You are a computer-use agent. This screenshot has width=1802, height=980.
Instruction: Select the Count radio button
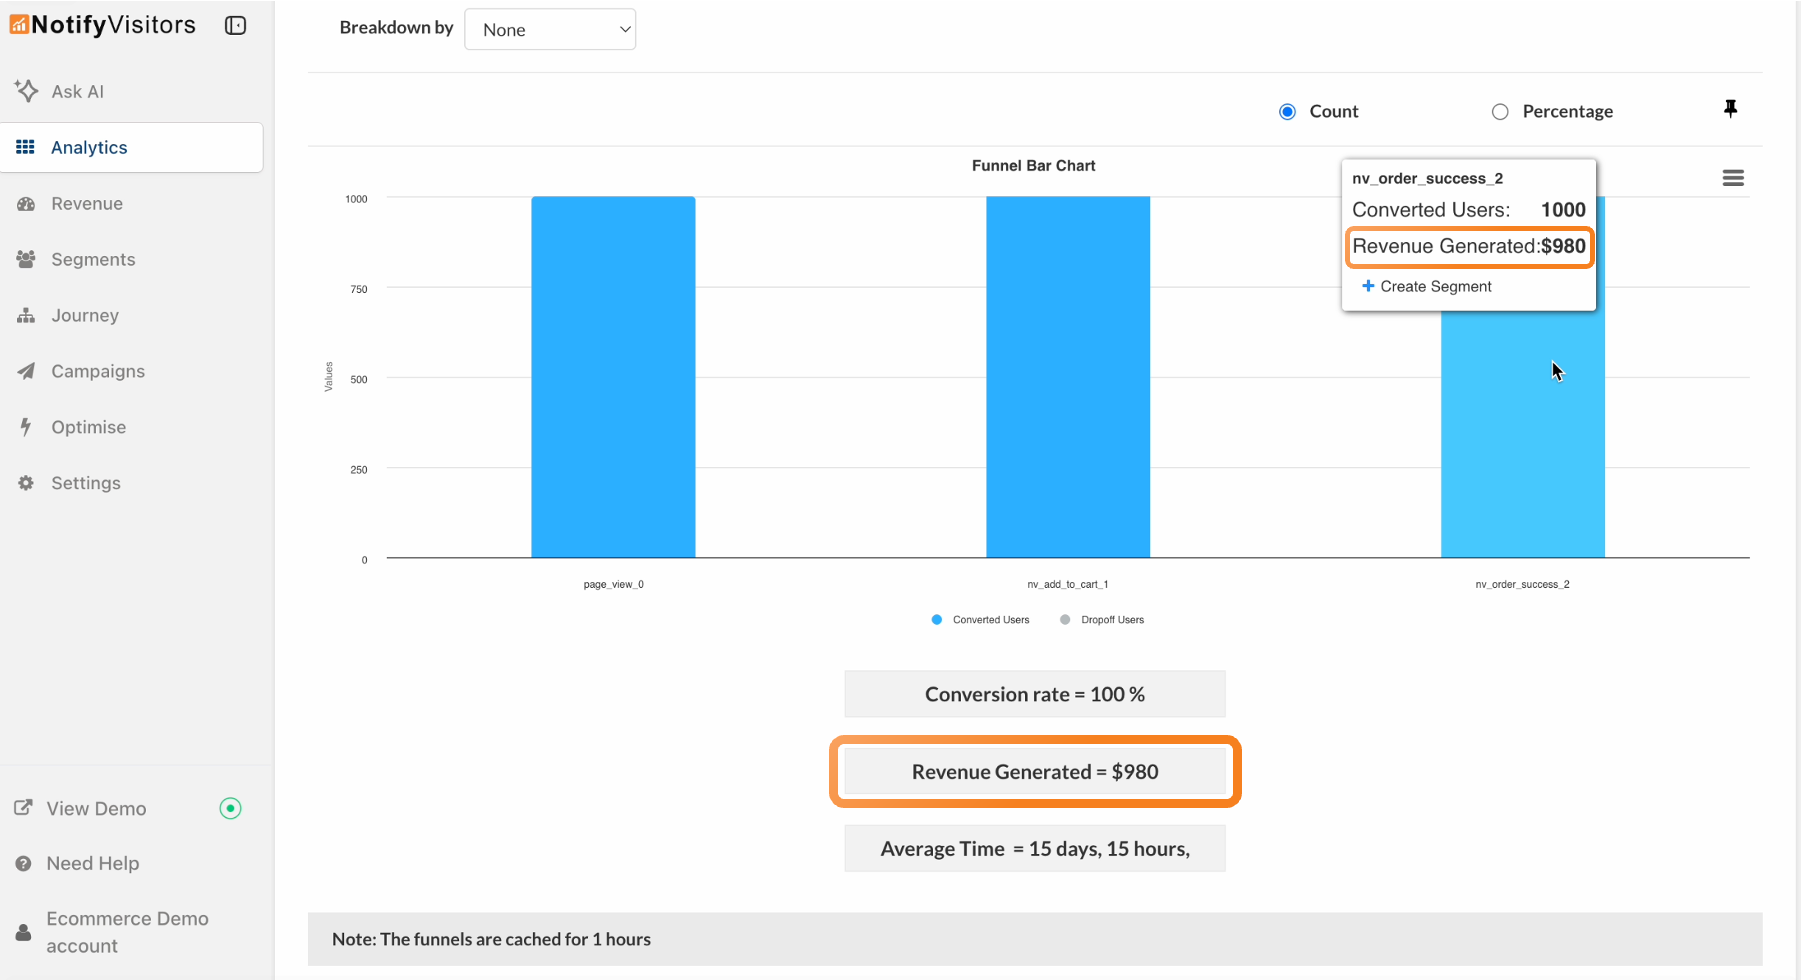[x=1287, y=112]
